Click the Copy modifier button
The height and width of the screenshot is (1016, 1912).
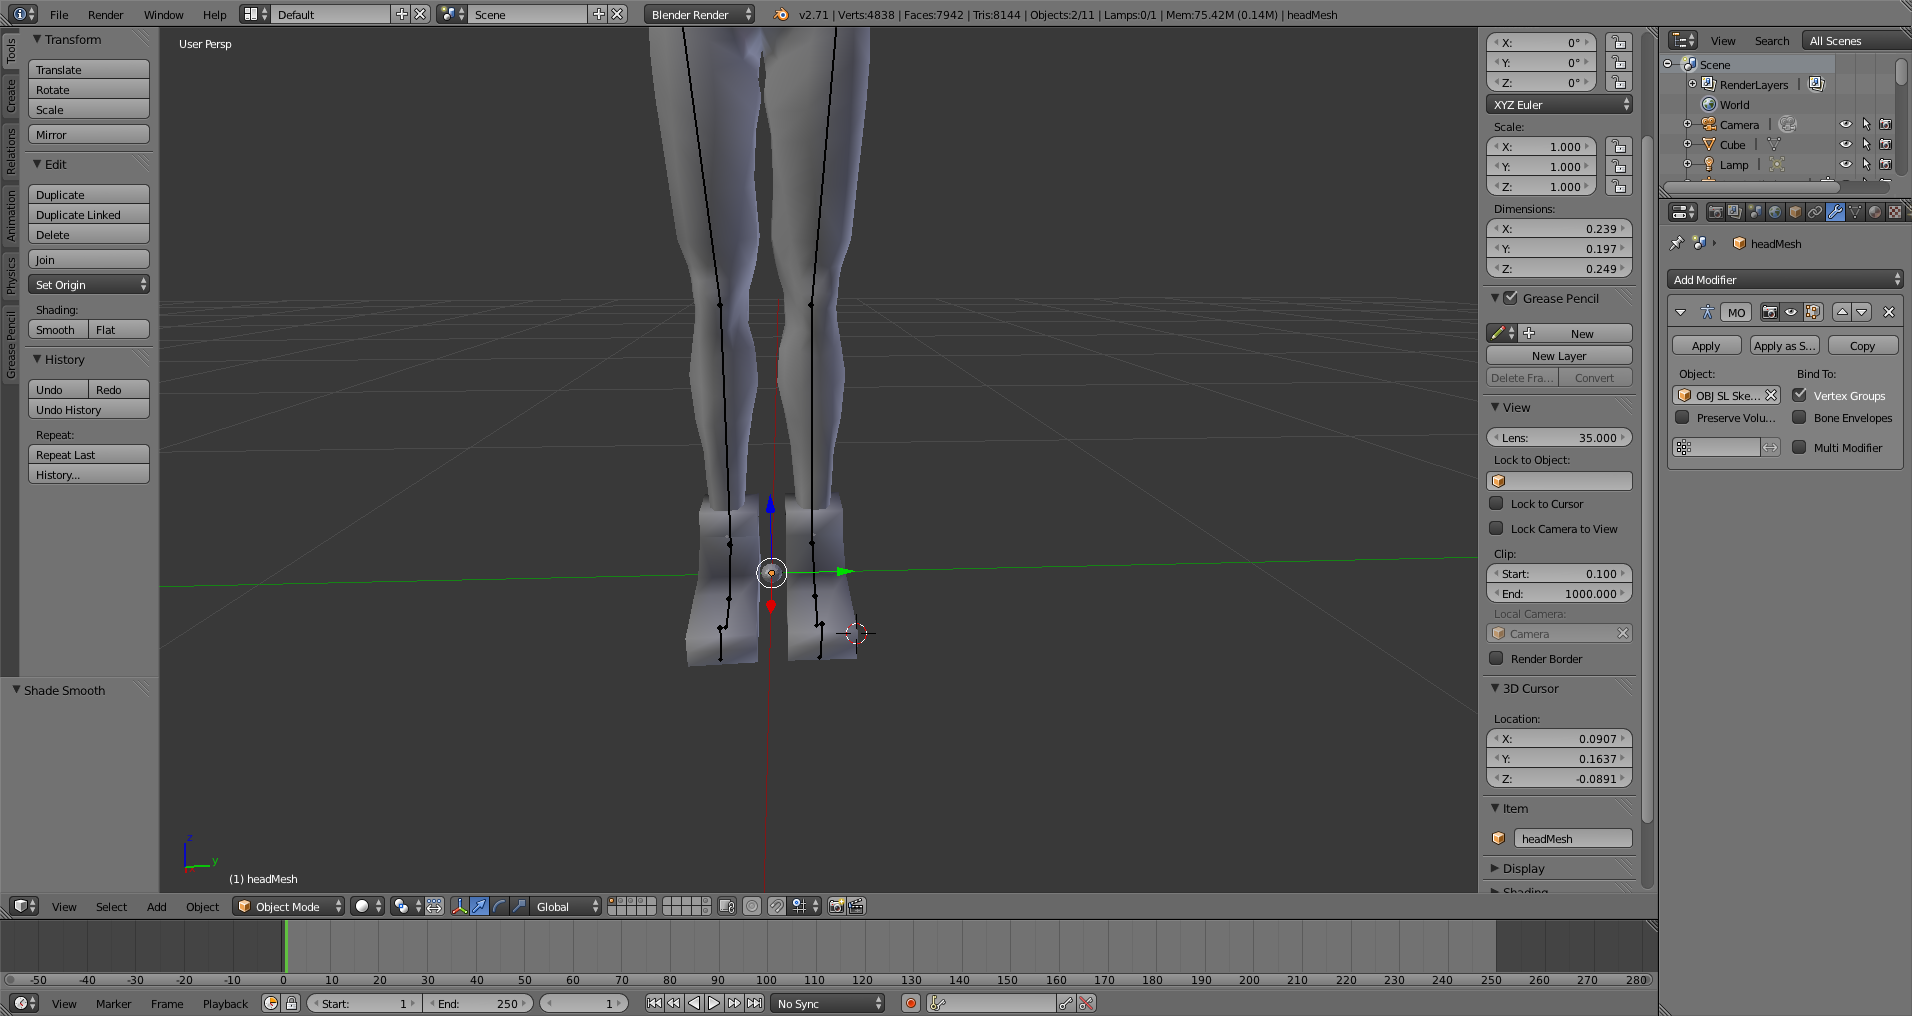point(1862,345)
